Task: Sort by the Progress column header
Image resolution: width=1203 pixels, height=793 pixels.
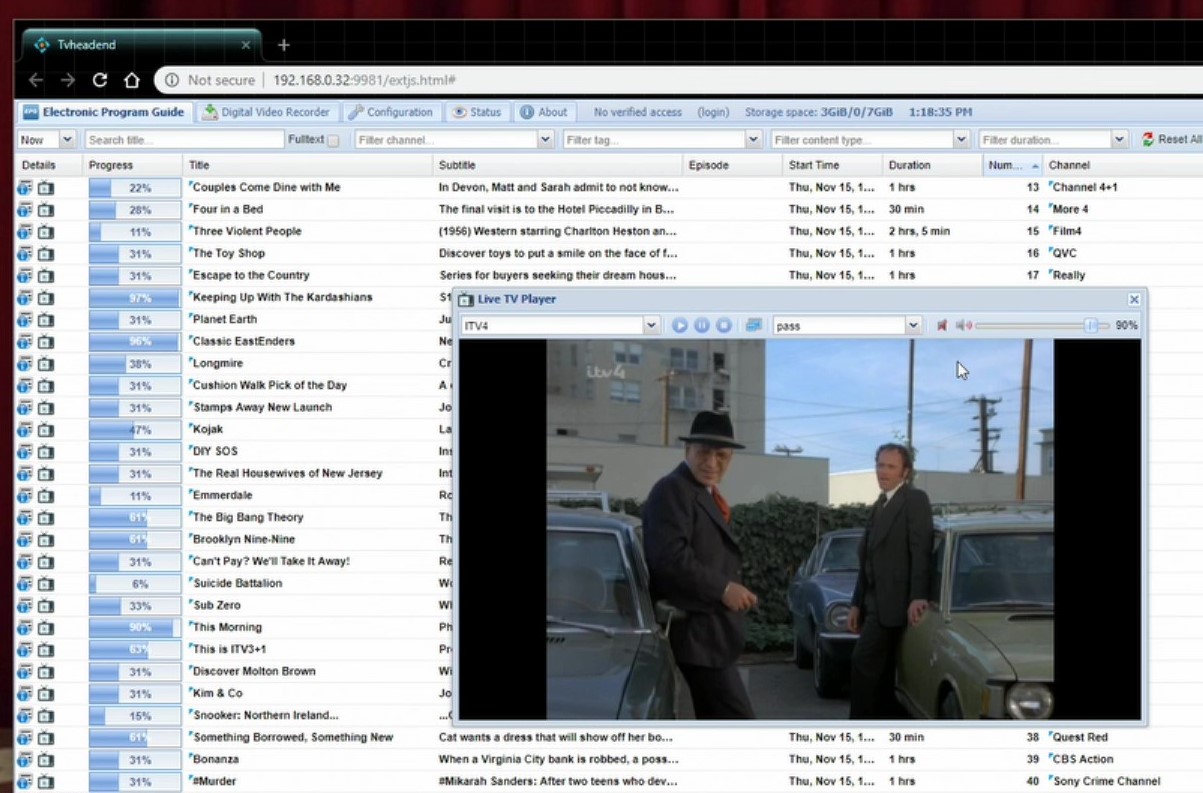Action: (132, 165)
